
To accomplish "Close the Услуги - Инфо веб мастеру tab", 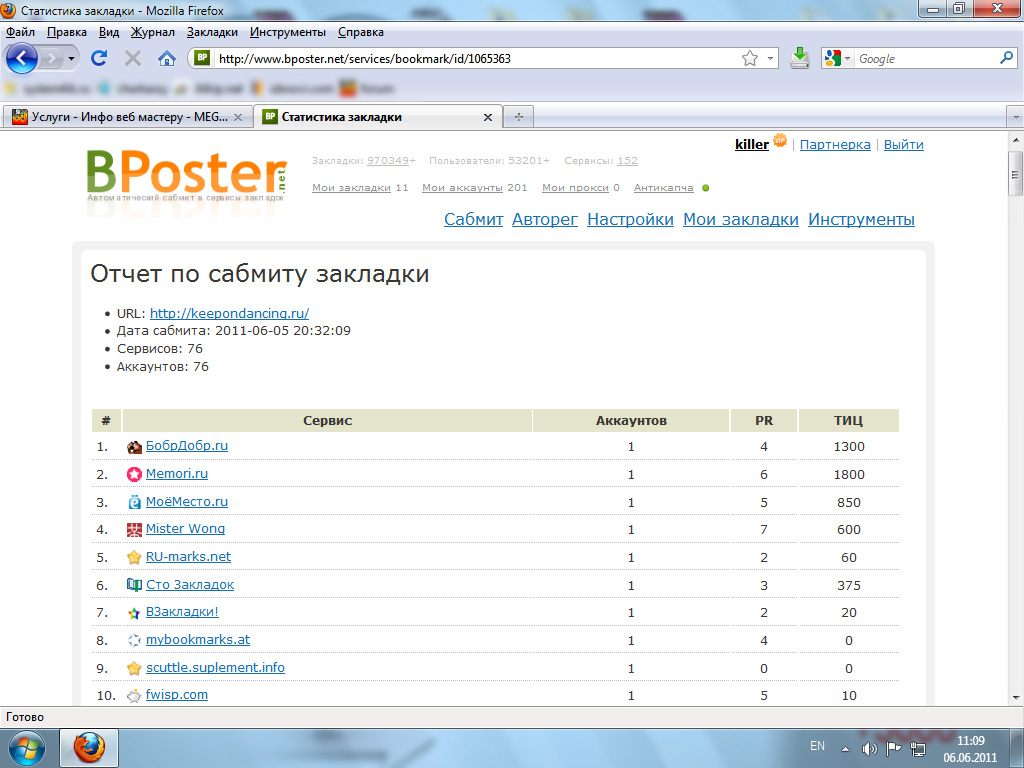I will (238, 118).
